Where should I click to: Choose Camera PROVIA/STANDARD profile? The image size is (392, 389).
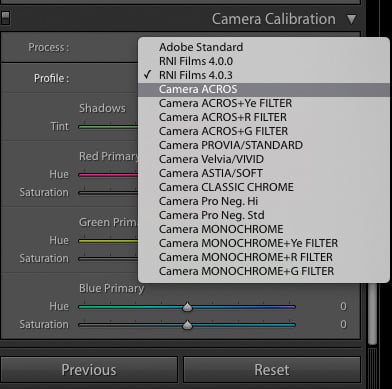(264, 145)
